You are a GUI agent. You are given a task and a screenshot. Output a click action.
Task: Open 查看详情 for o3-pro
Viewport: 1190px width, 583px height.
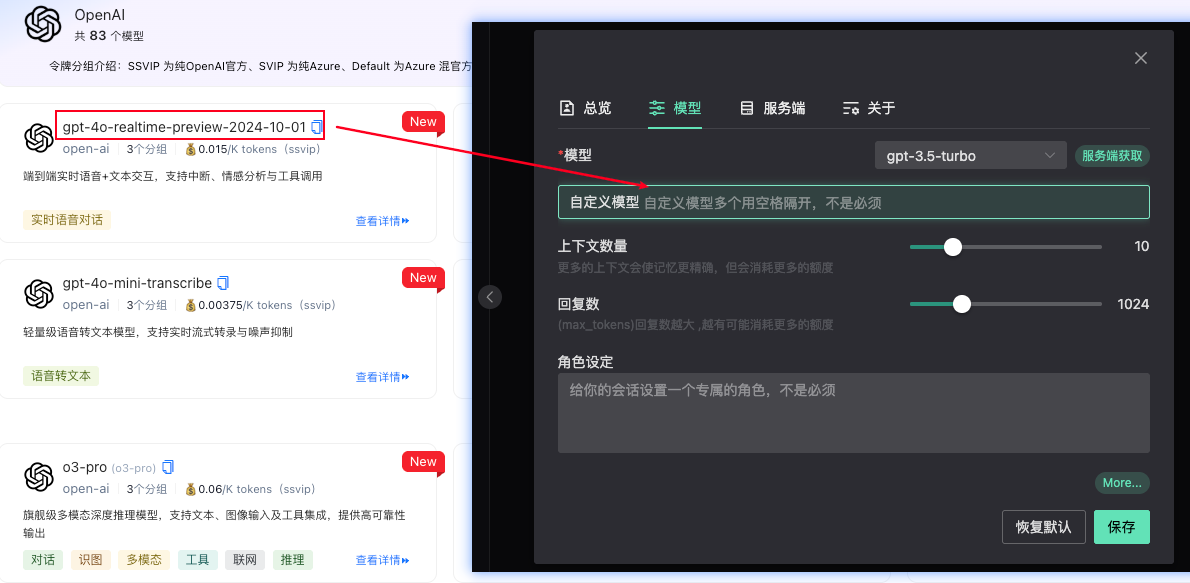(x=382, y=561)
